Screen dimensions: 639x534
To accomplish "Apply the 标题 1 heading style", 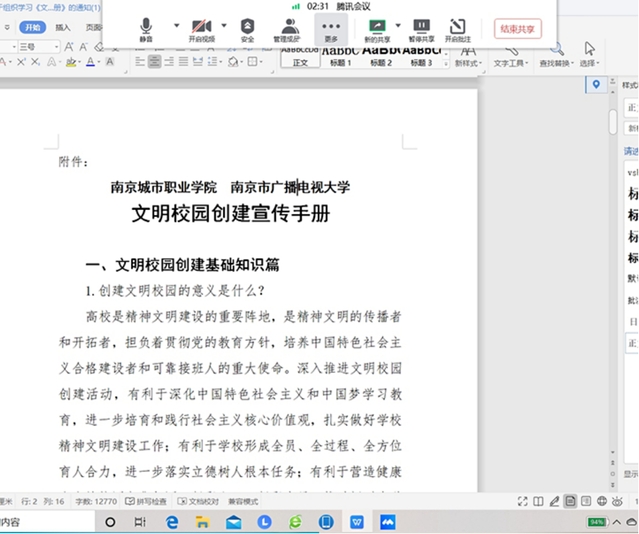I will pos(340,57).
